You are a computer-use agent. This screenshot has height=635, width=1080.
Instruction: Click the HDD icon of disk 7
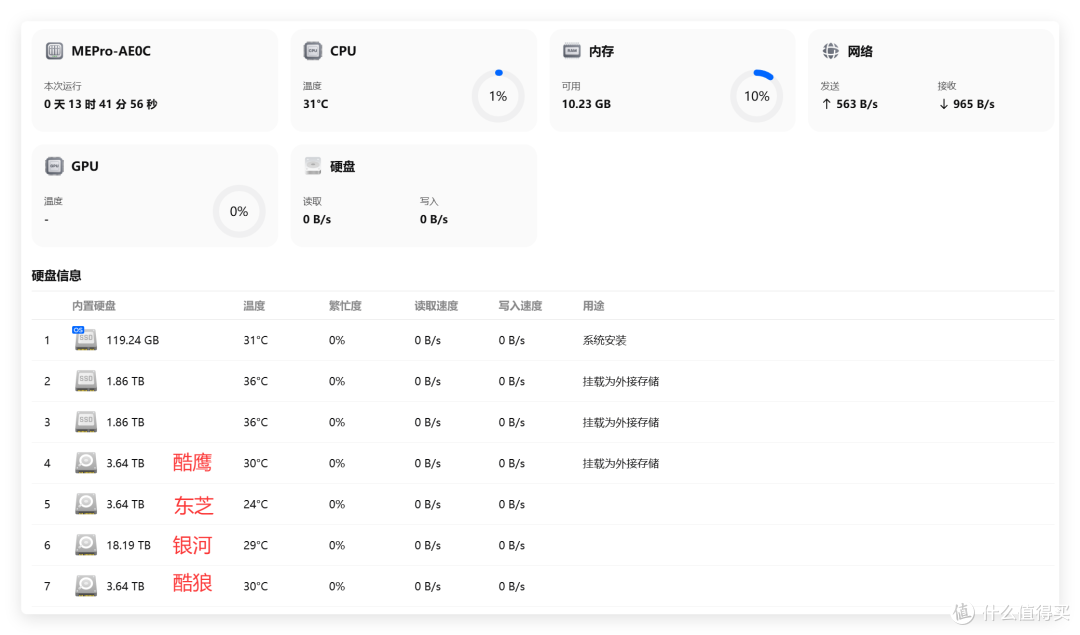85,586
